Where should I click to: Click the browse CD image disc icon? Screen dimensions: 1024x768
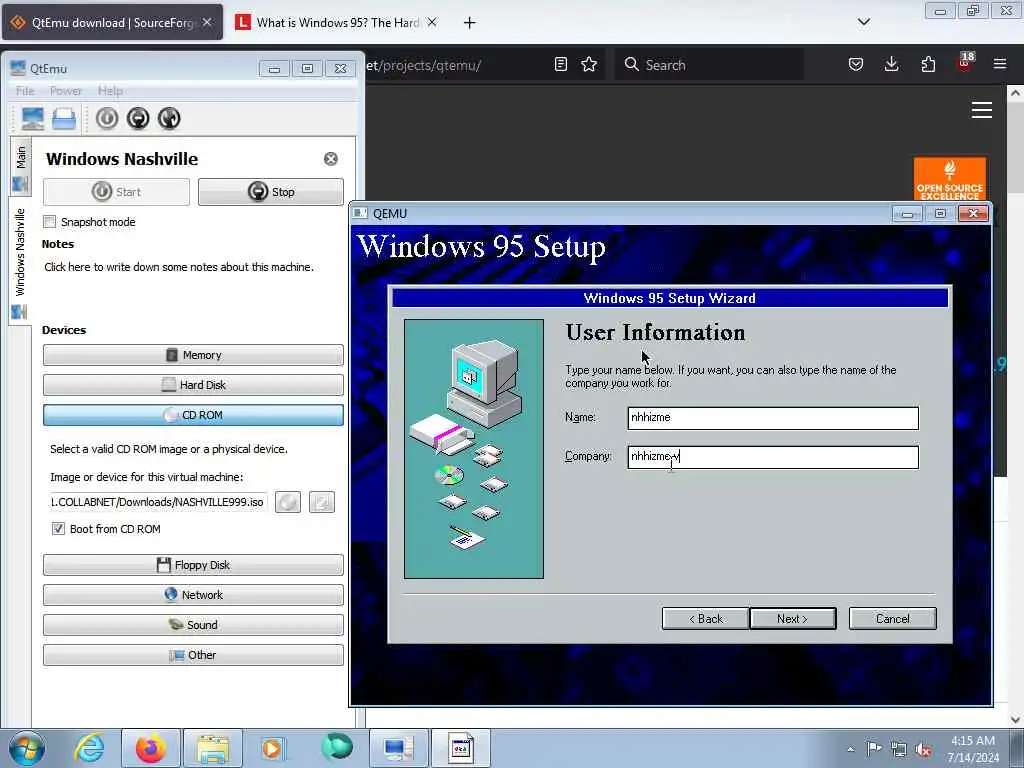[x=288, y=502]
